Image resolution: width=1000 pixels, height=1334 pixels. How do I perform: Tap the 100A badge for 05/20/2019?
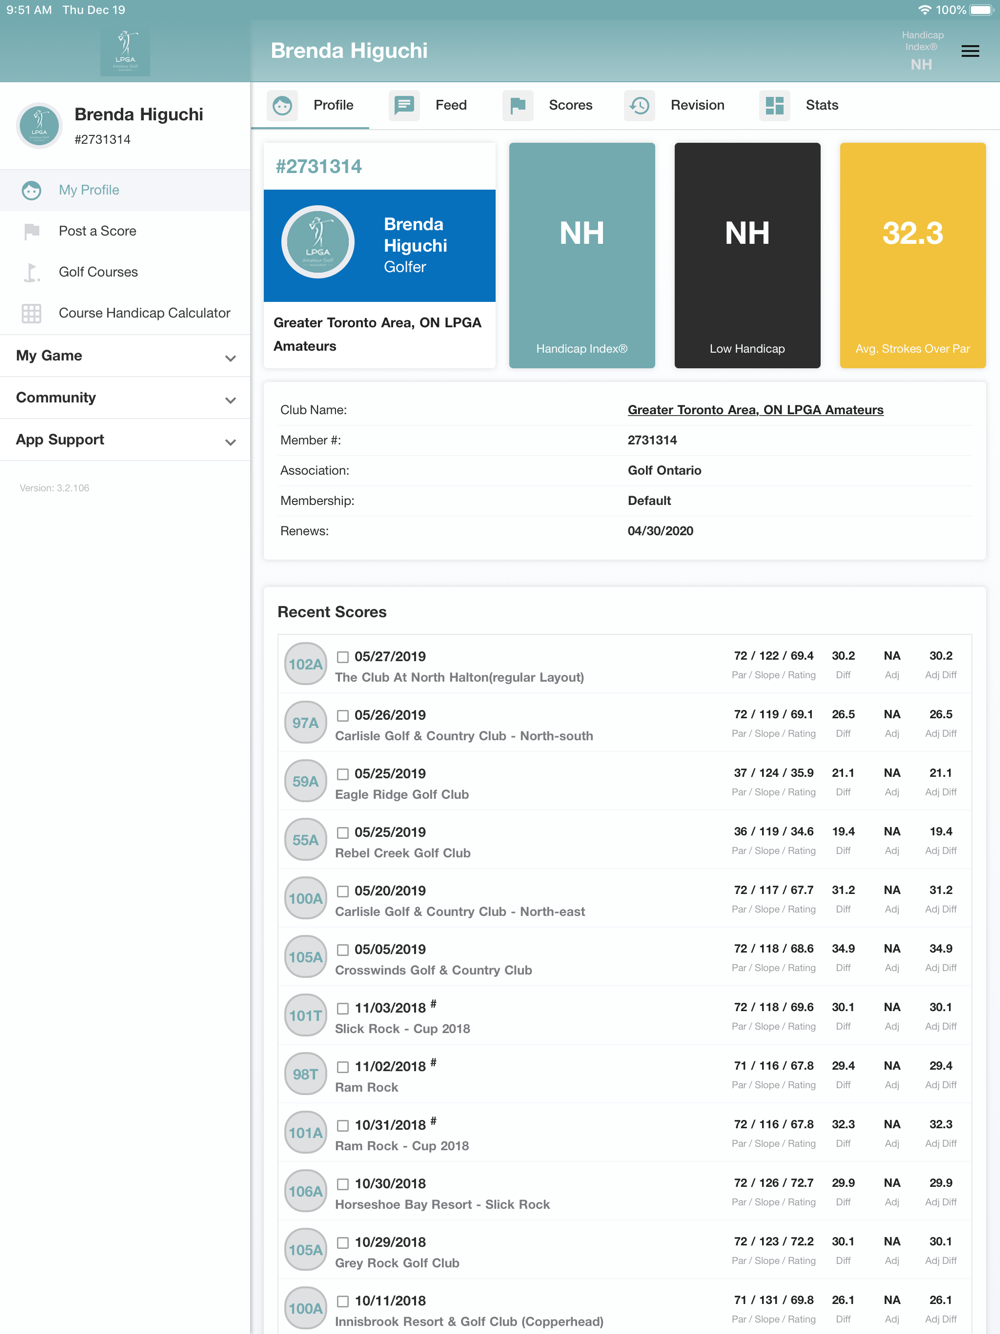click(x=305, y=899)
